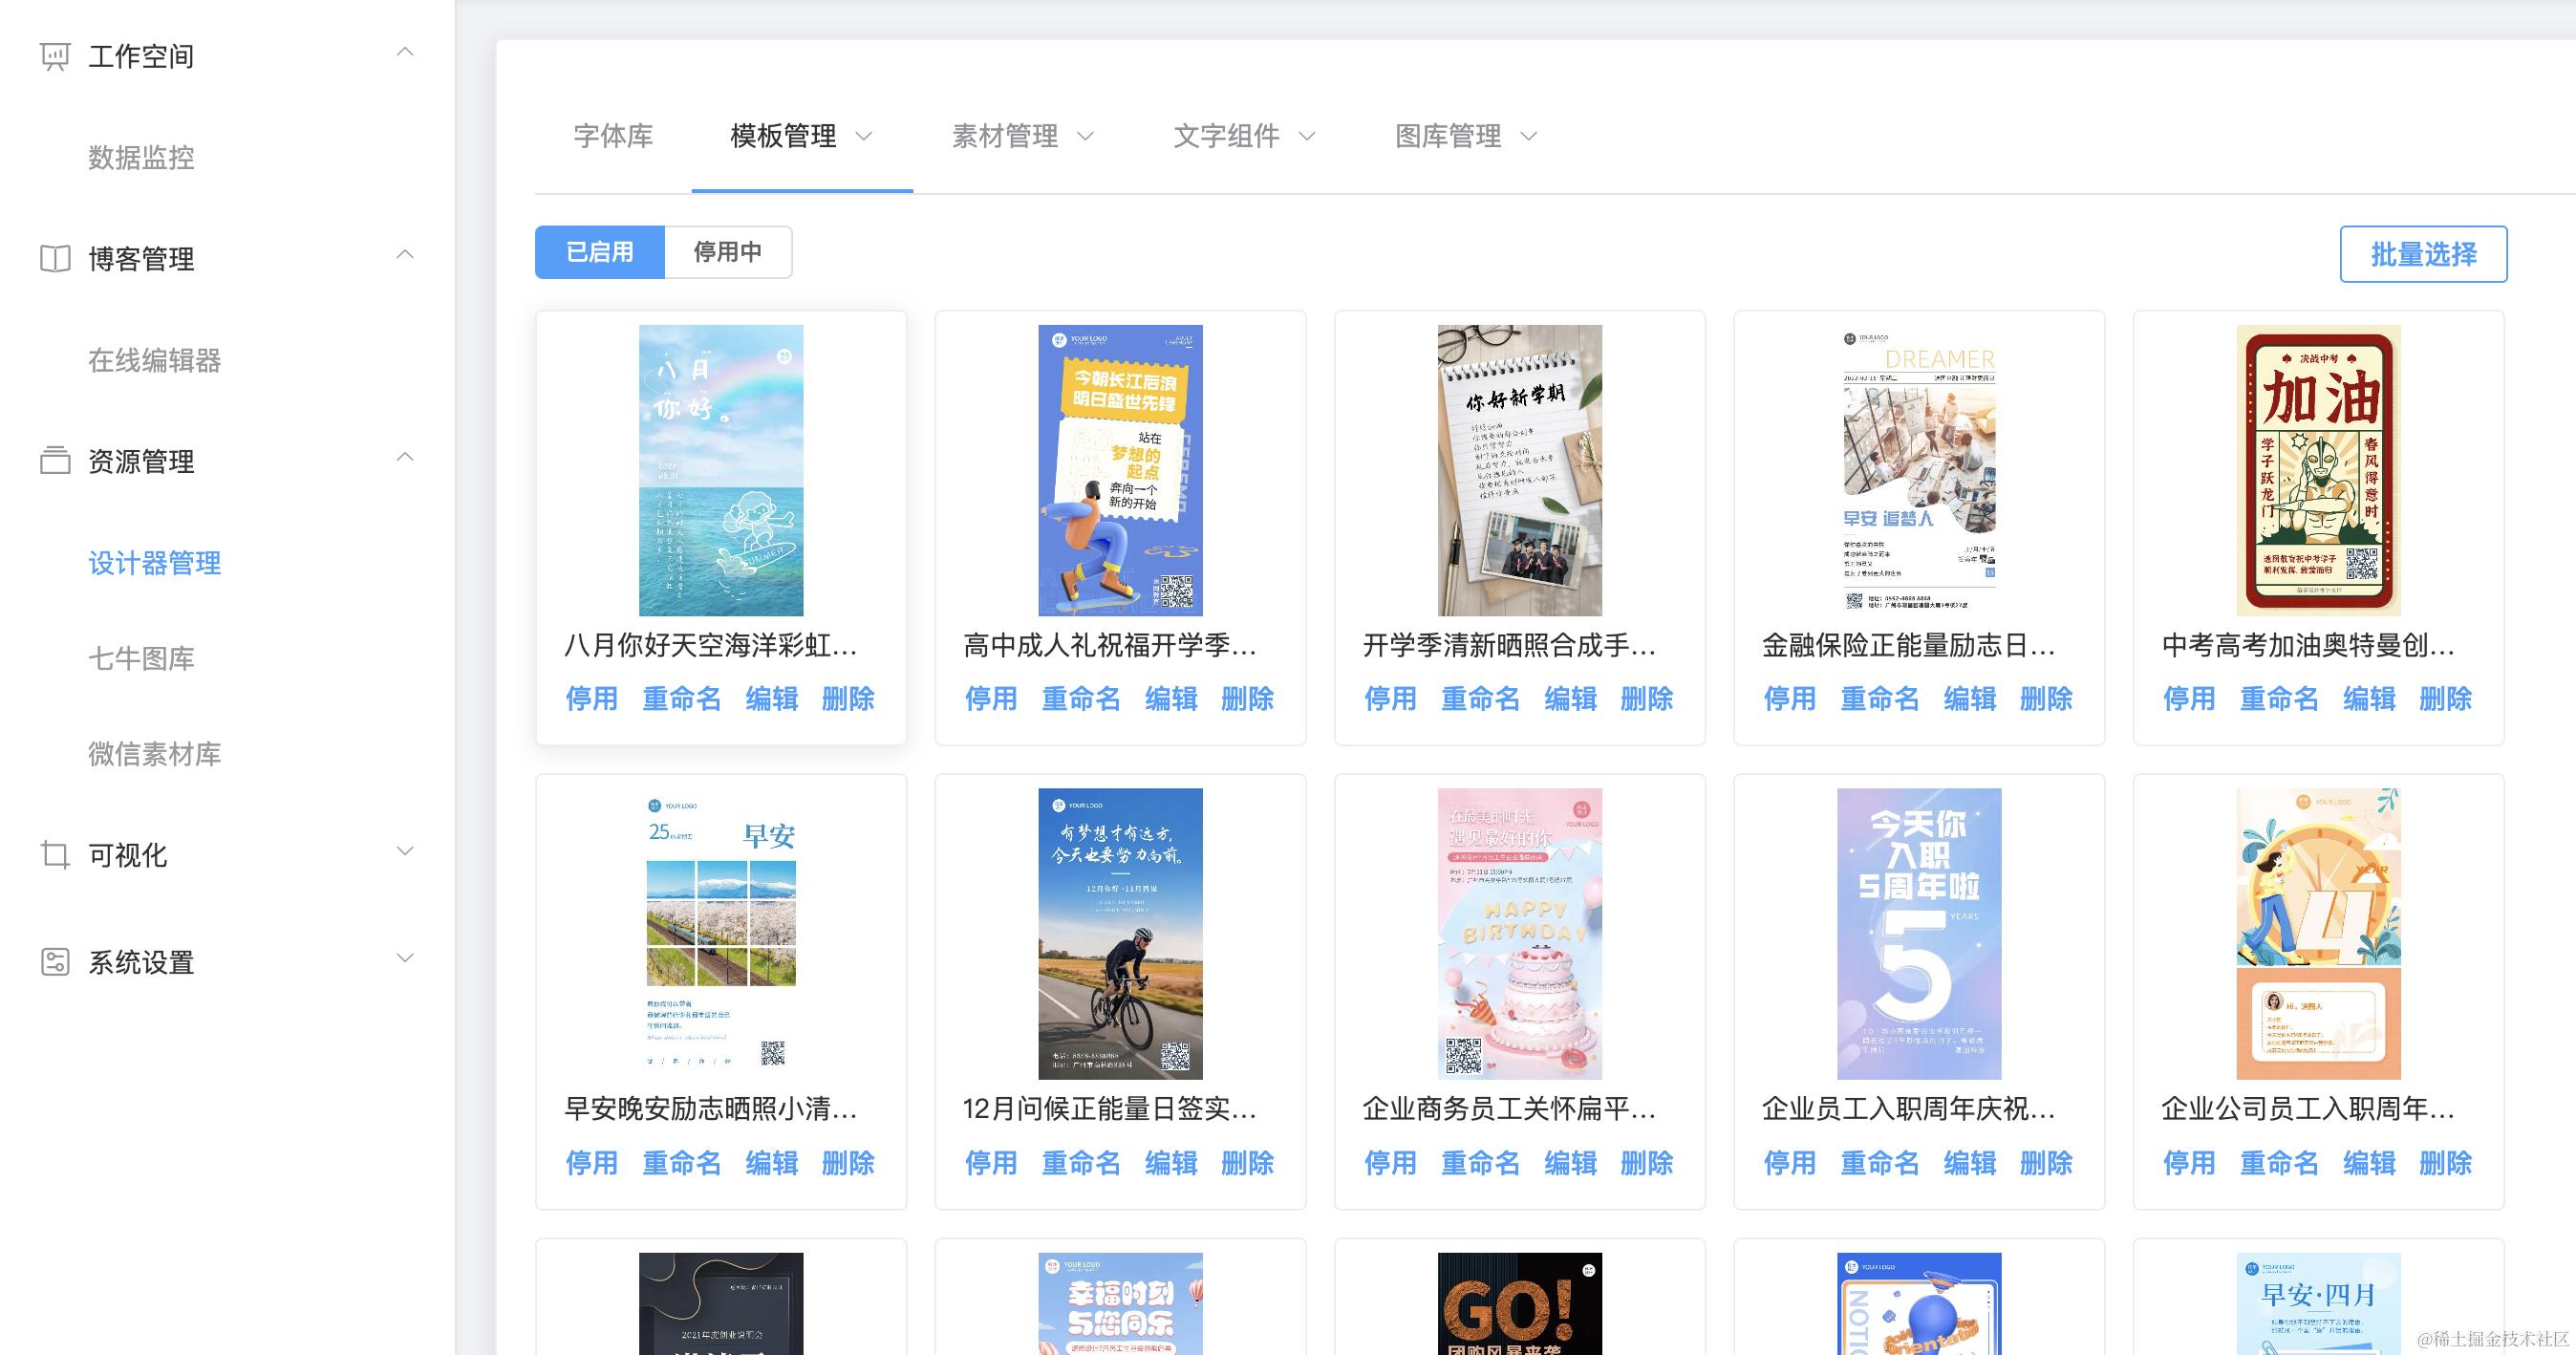
Task: Click the 可视化 crop icon
Action: [x=55, y=855]
